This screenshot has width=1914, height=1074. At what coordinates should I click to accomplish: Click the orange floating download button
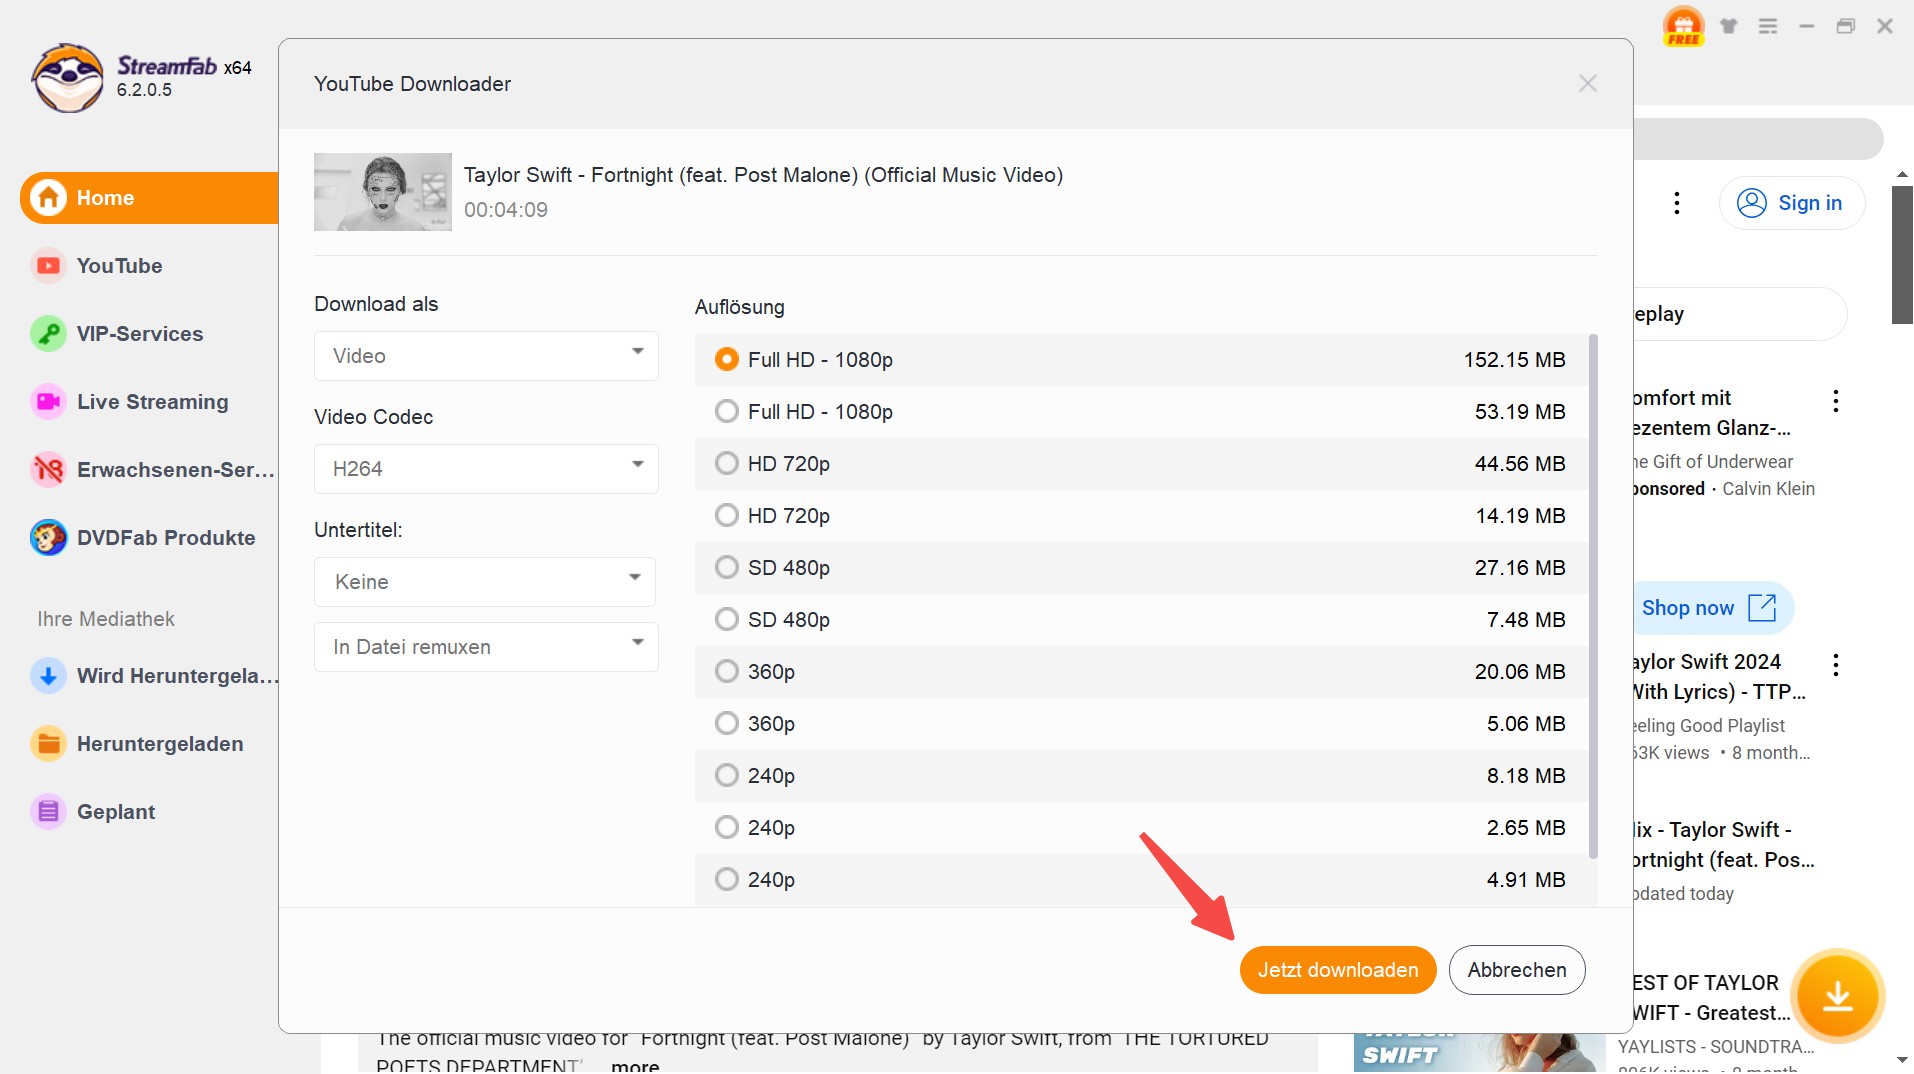click(1838, 997)
